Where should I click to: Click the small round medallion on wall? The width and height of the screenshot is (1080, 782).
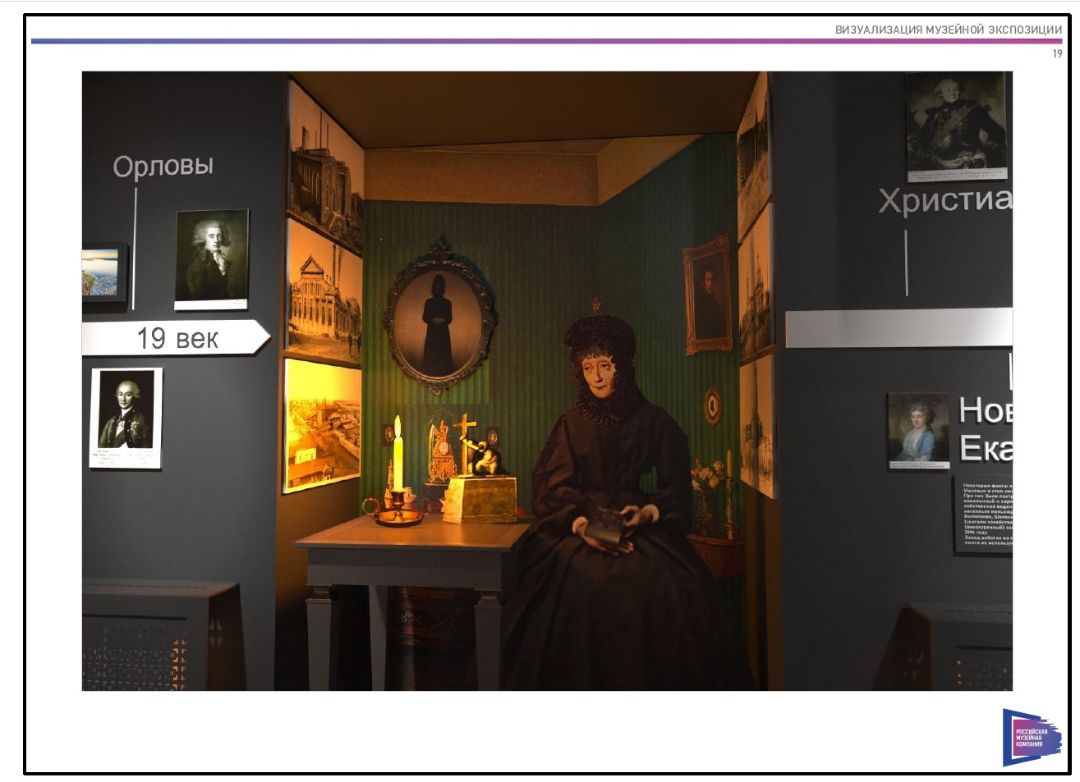(713, 407)
